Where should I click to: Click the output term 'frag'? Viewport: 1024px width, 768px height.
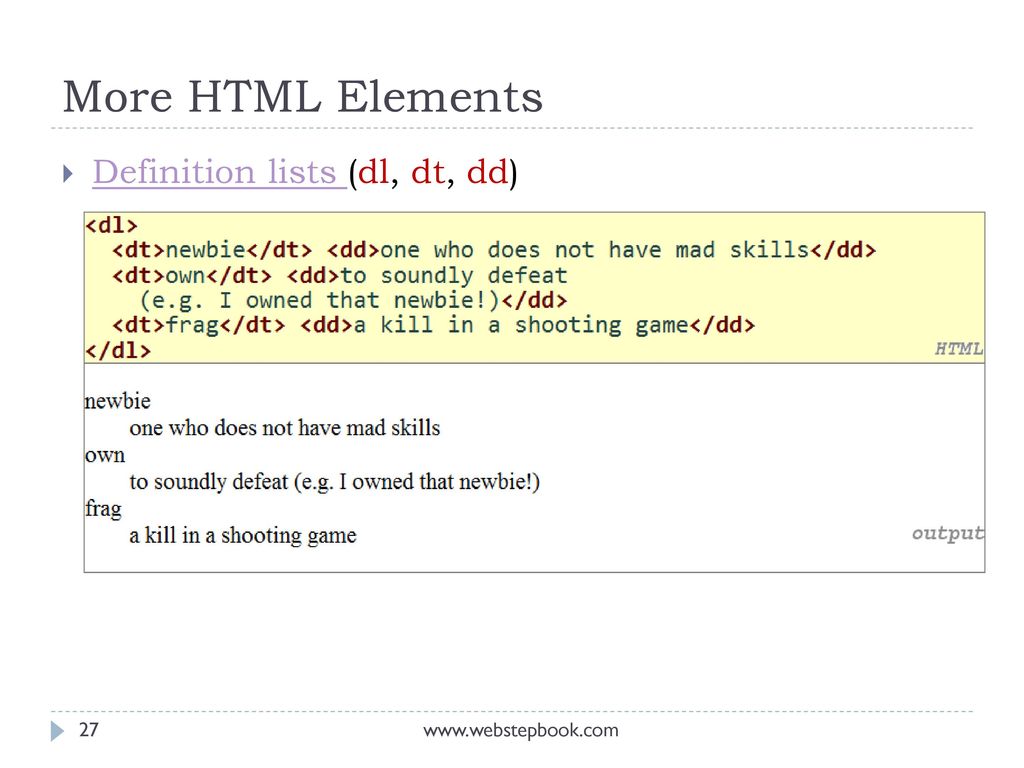pos(103,509)
